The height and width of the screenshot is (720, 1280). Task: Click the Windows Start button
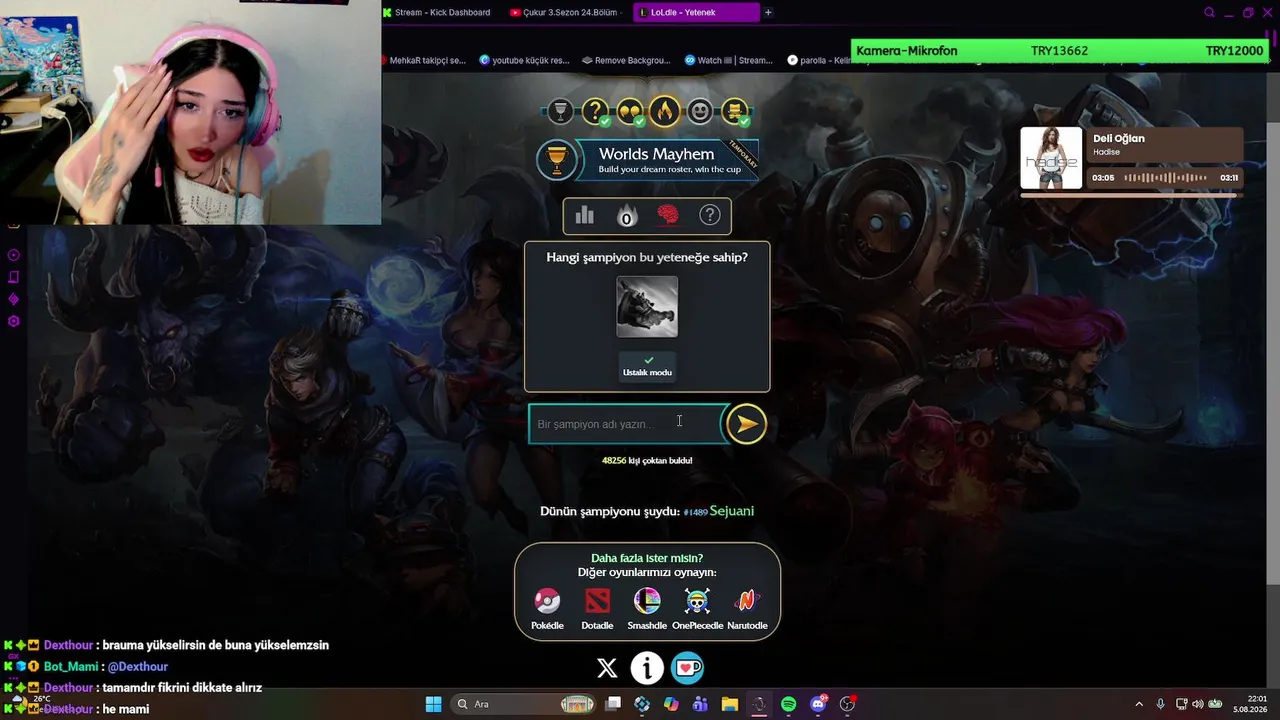click(x=433, y=704)
